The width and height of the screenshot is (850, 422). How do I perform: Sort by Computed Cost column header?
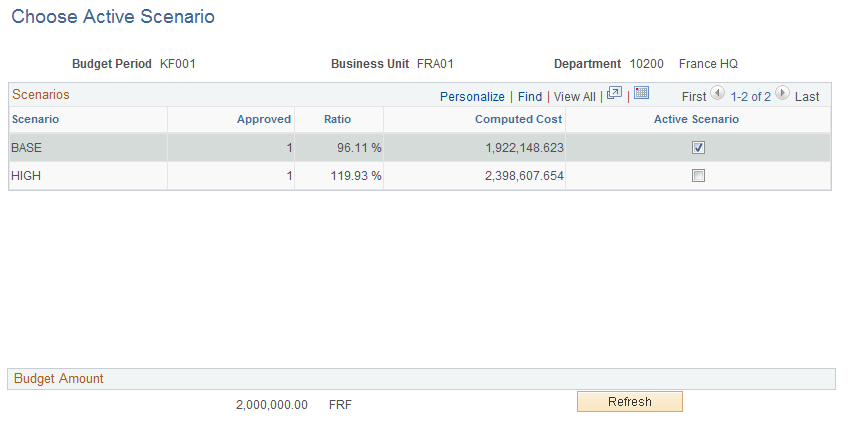coord(518,119)
